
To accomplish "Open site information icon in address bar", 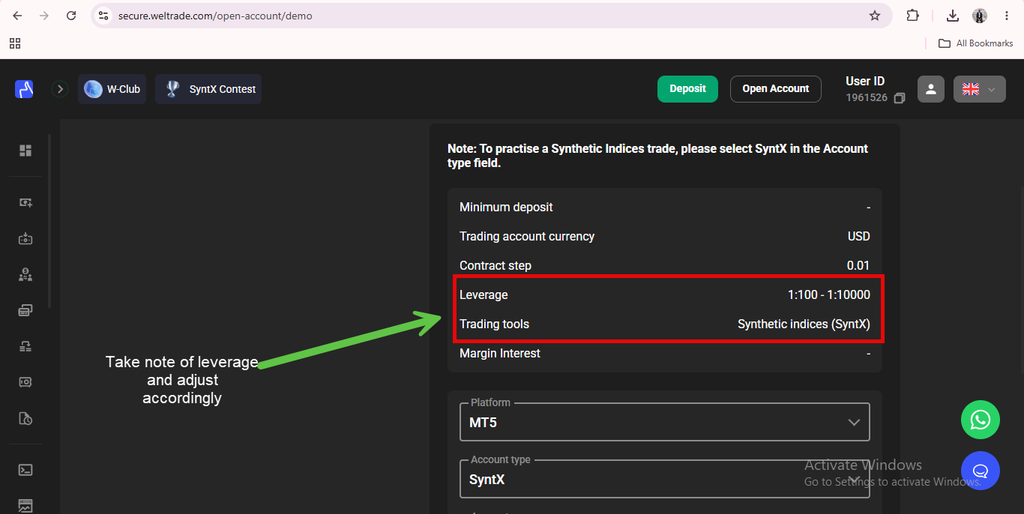I will click(103, 16).
